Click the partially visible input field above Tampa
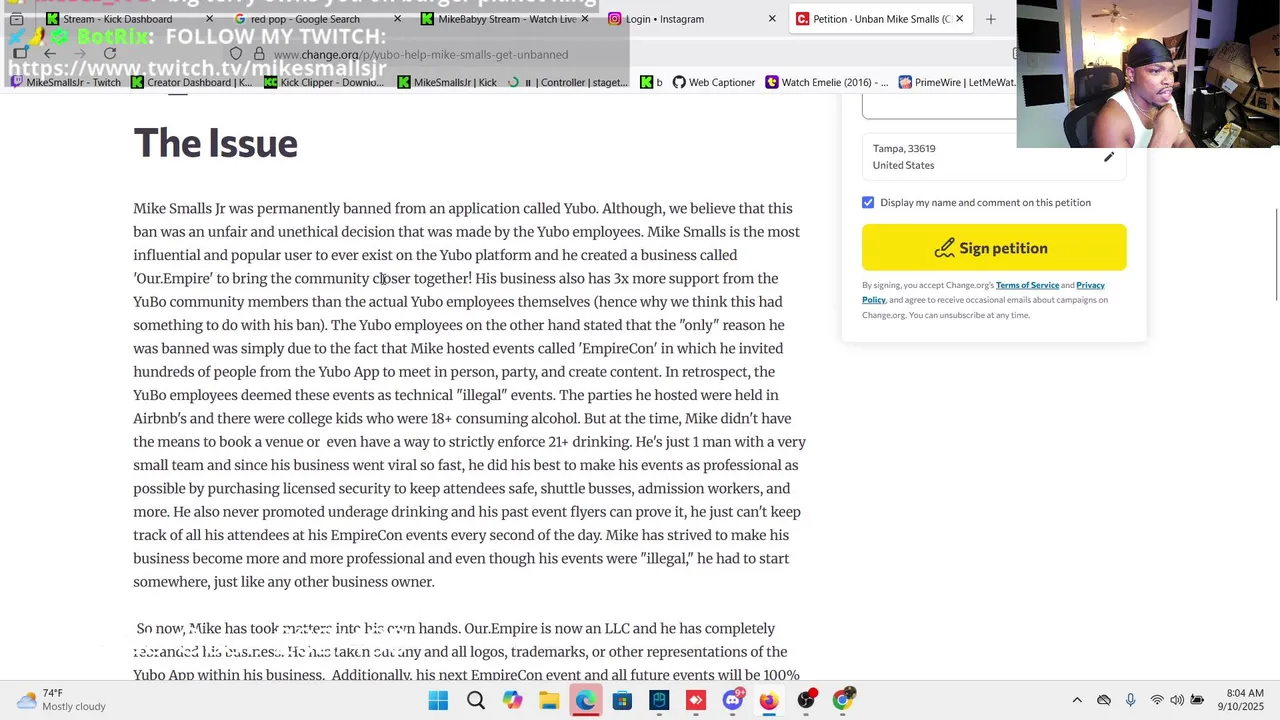This screenshot has height=720, width=1280. point(939,108)
